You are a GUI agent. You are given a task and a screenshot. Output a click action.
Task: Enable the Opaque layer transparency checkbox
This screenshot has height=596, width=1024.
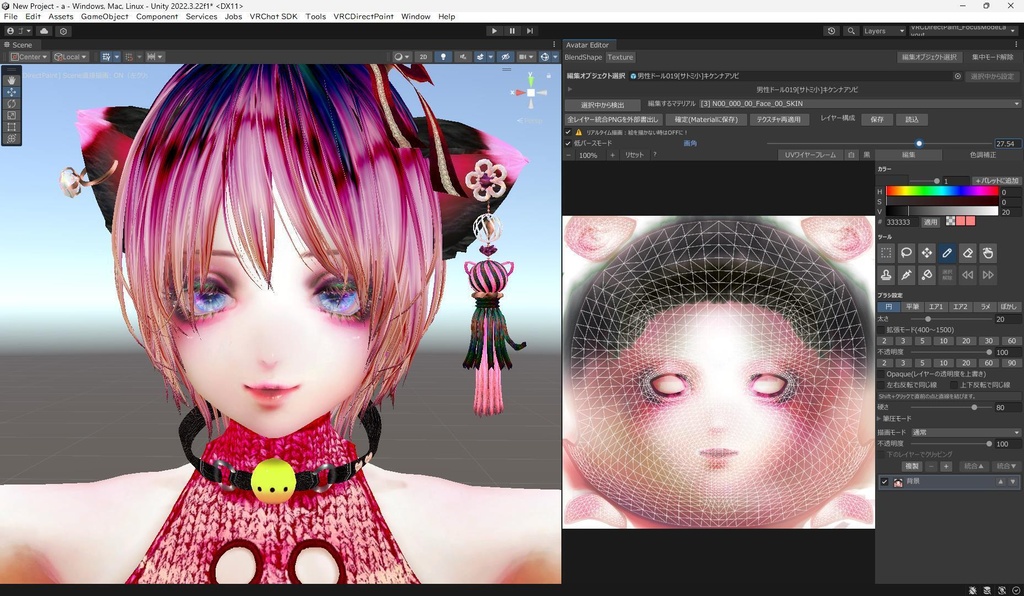(x=881, y=374)
